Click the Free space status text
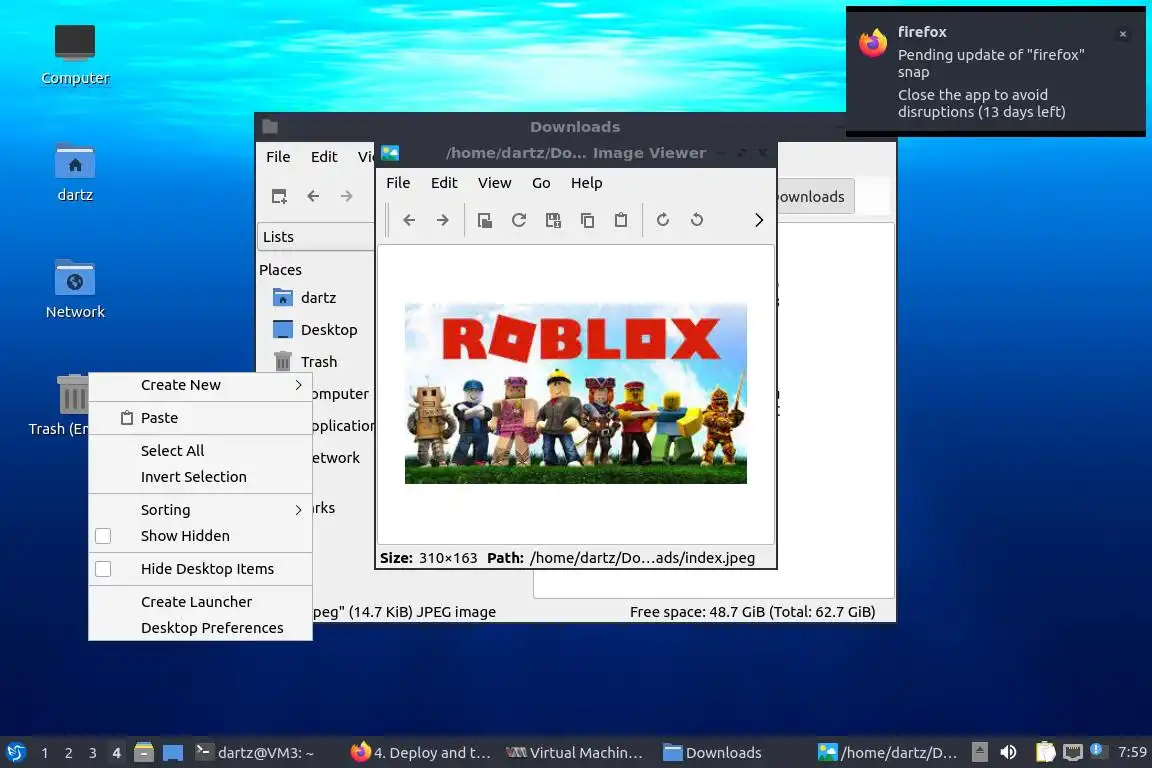The image size is (1152, 768). click(752, 611)
